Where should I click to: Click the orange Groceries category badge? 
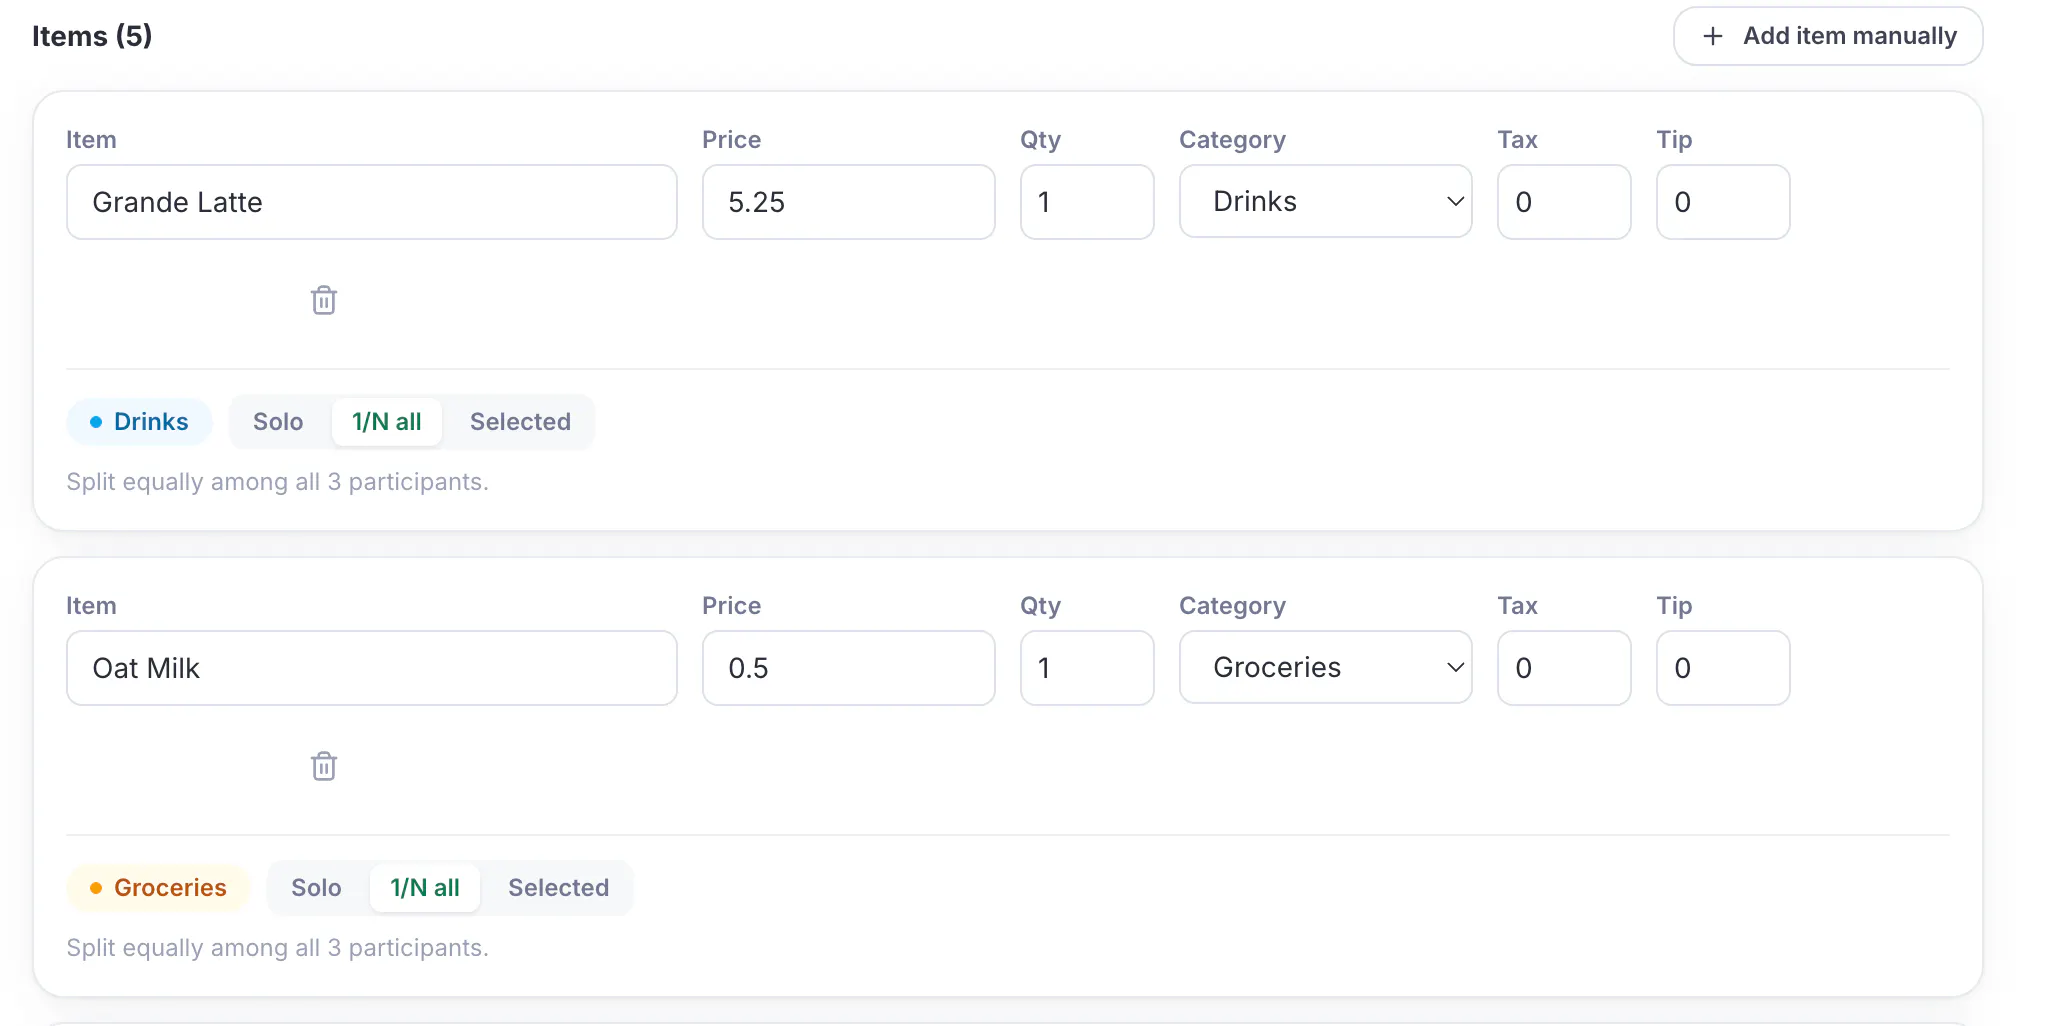click(158, 888)
